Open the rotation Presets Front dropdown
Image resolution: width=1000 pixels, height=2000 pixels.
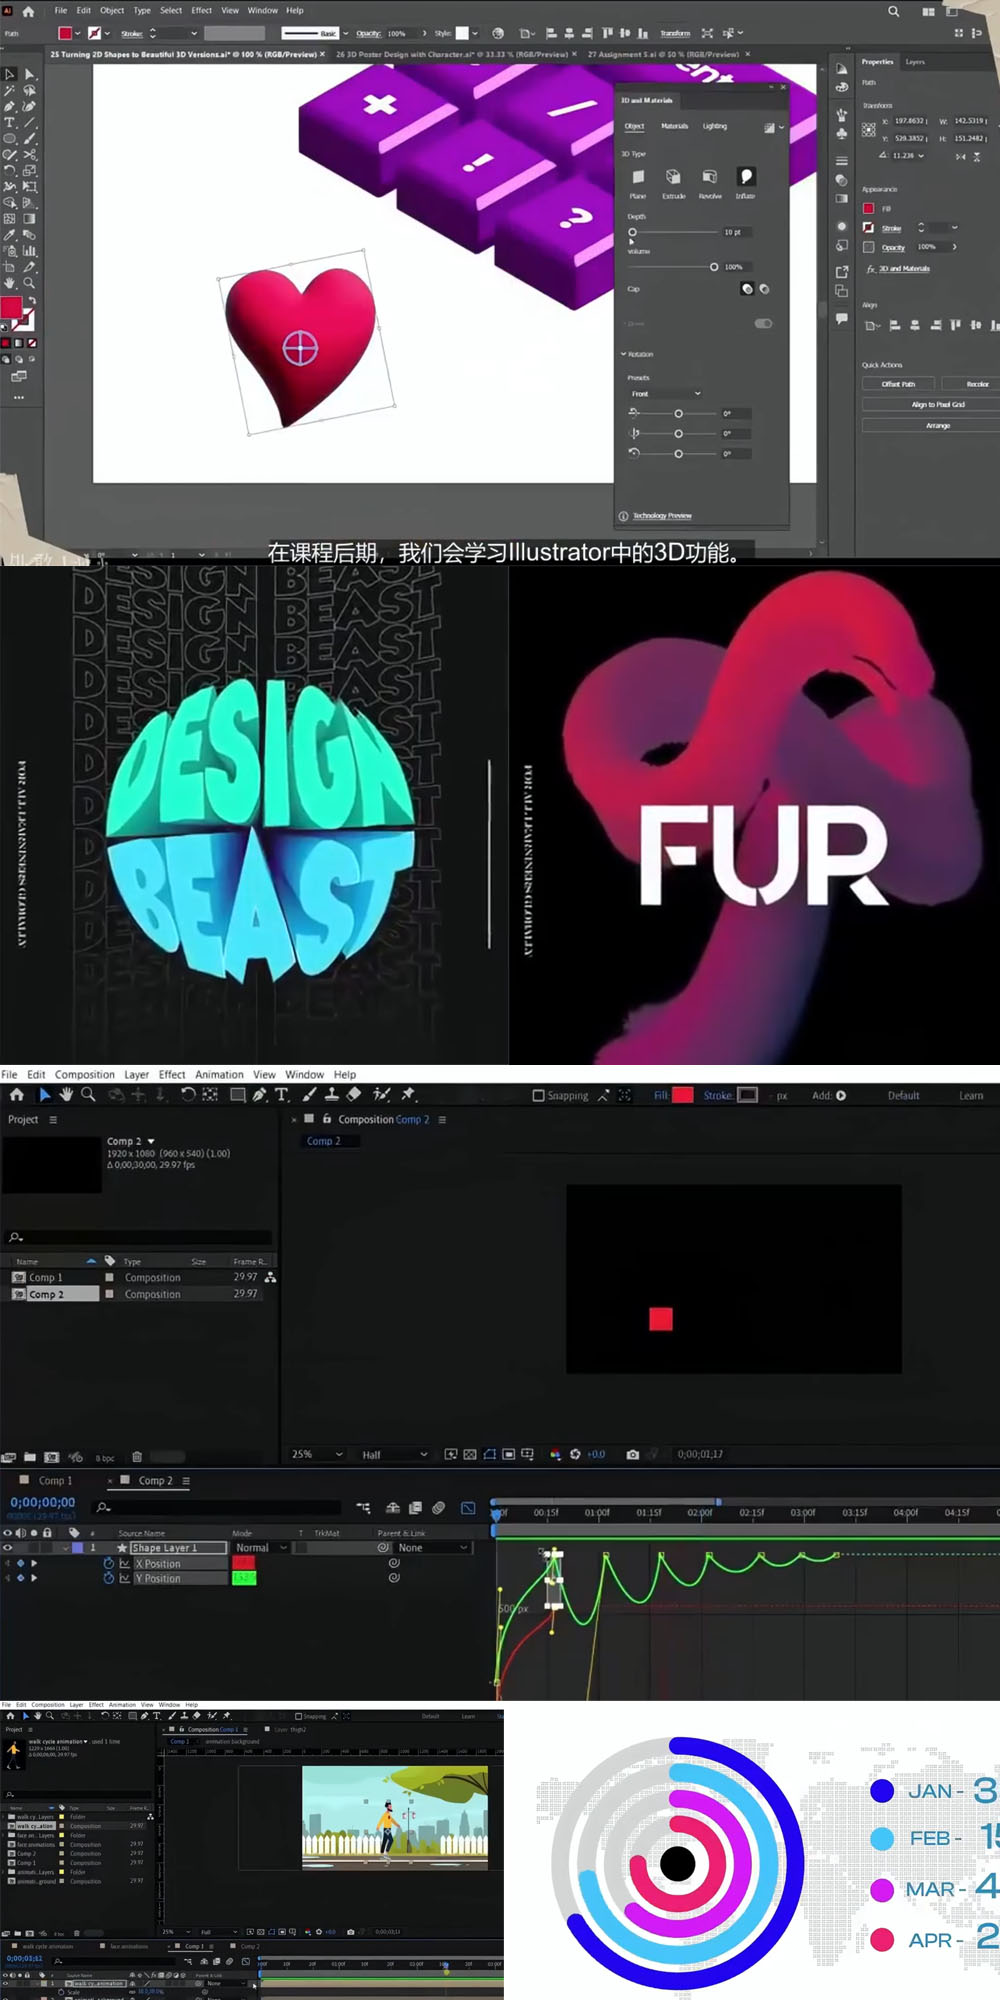[666, 394]
